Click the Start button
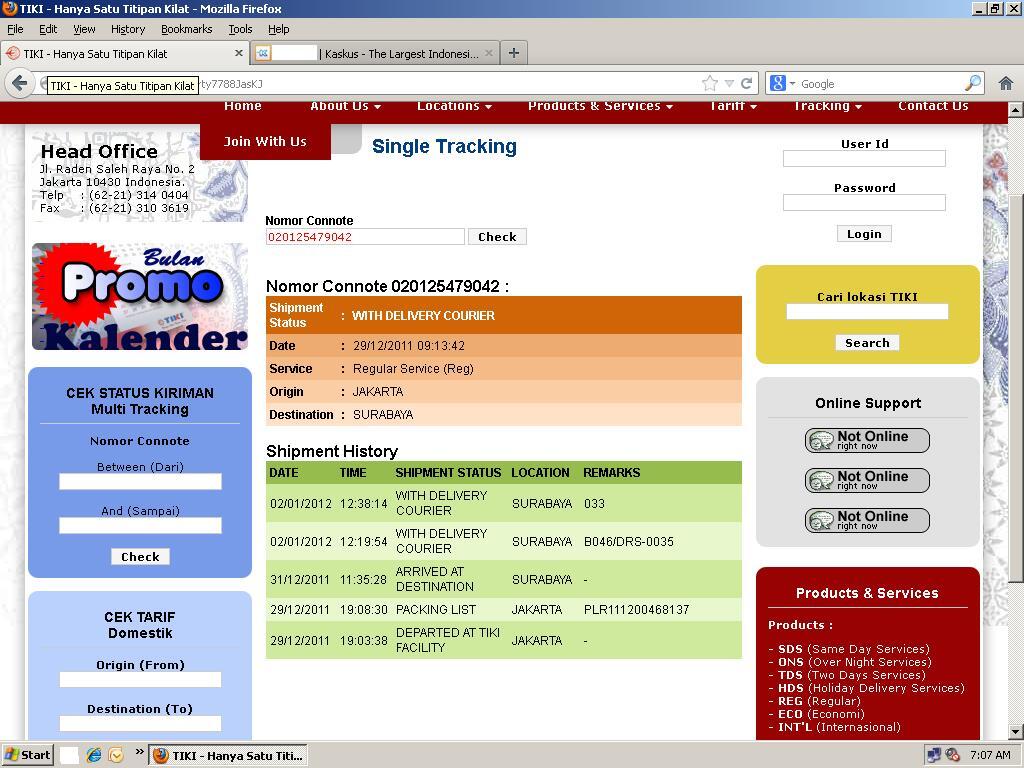 coord(27,755)
